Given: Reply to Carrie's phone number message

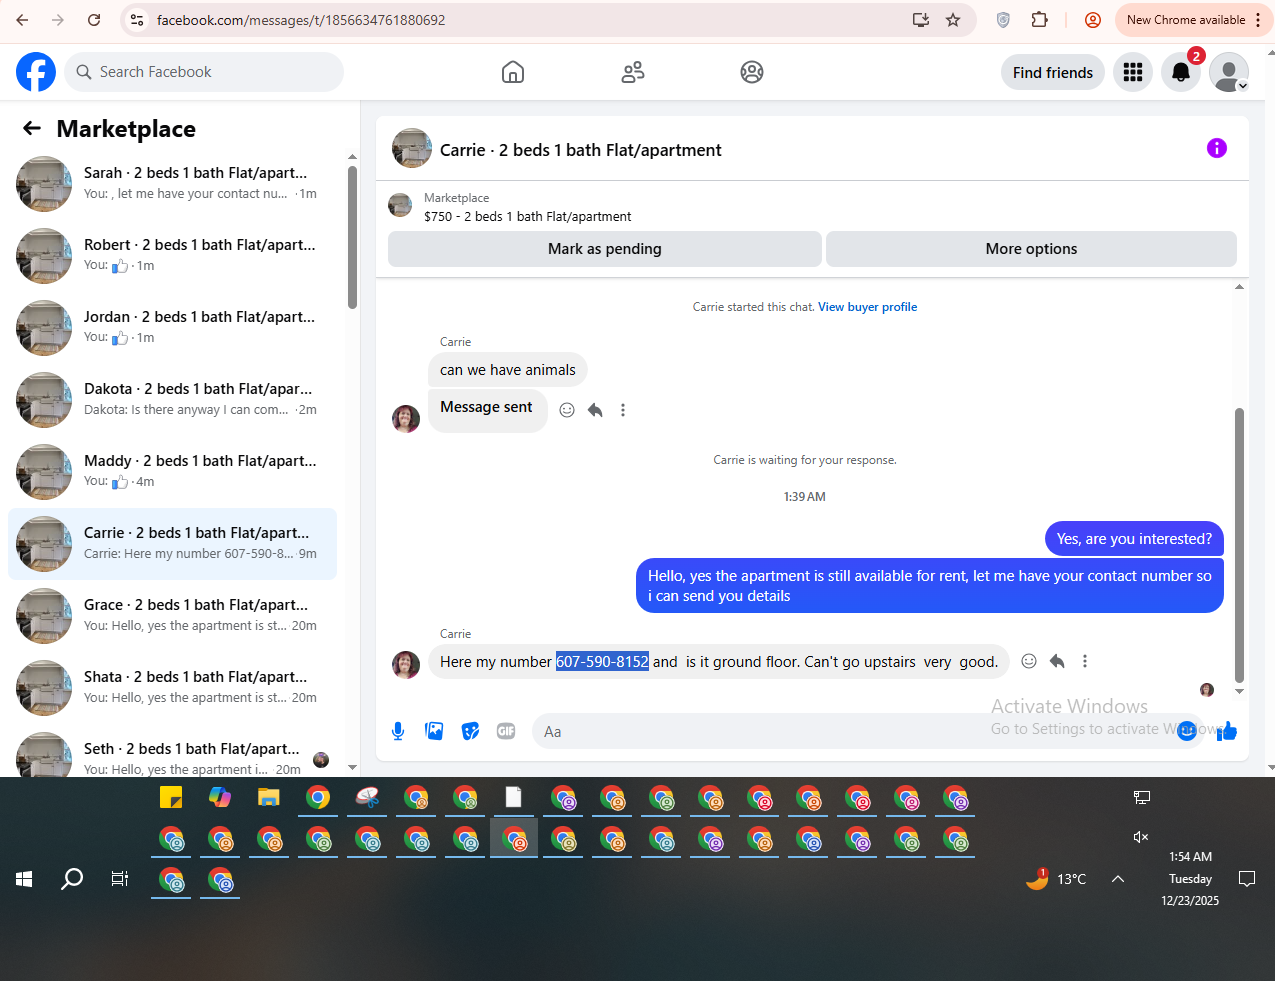Looking at the screenshot, I should pos(1057,661).
